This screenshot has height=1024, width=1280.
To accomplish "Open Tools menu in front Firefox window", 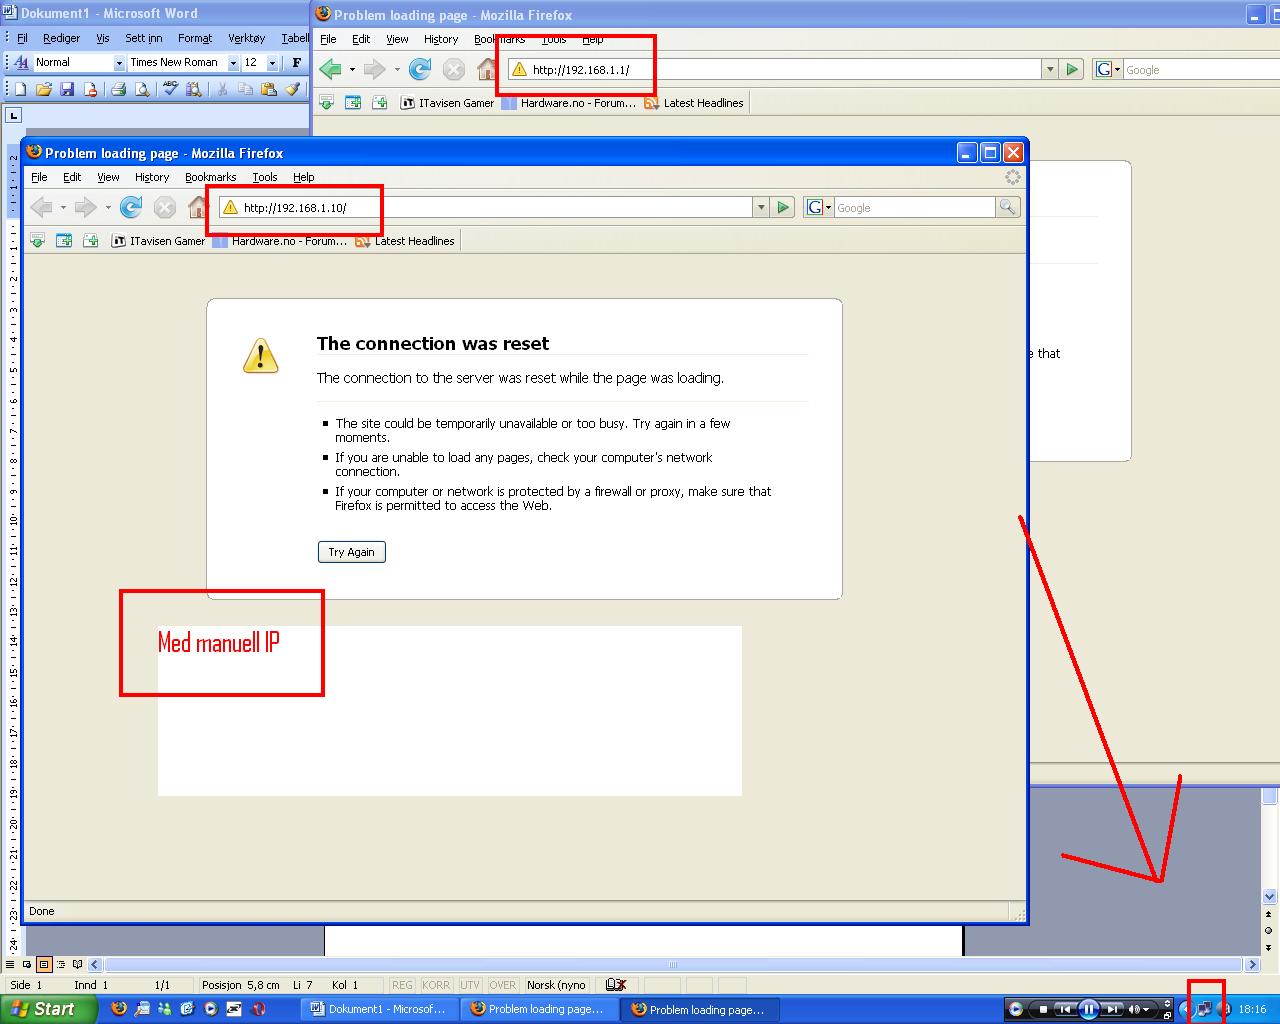I will pyautogui.click(x=264, y=177).
